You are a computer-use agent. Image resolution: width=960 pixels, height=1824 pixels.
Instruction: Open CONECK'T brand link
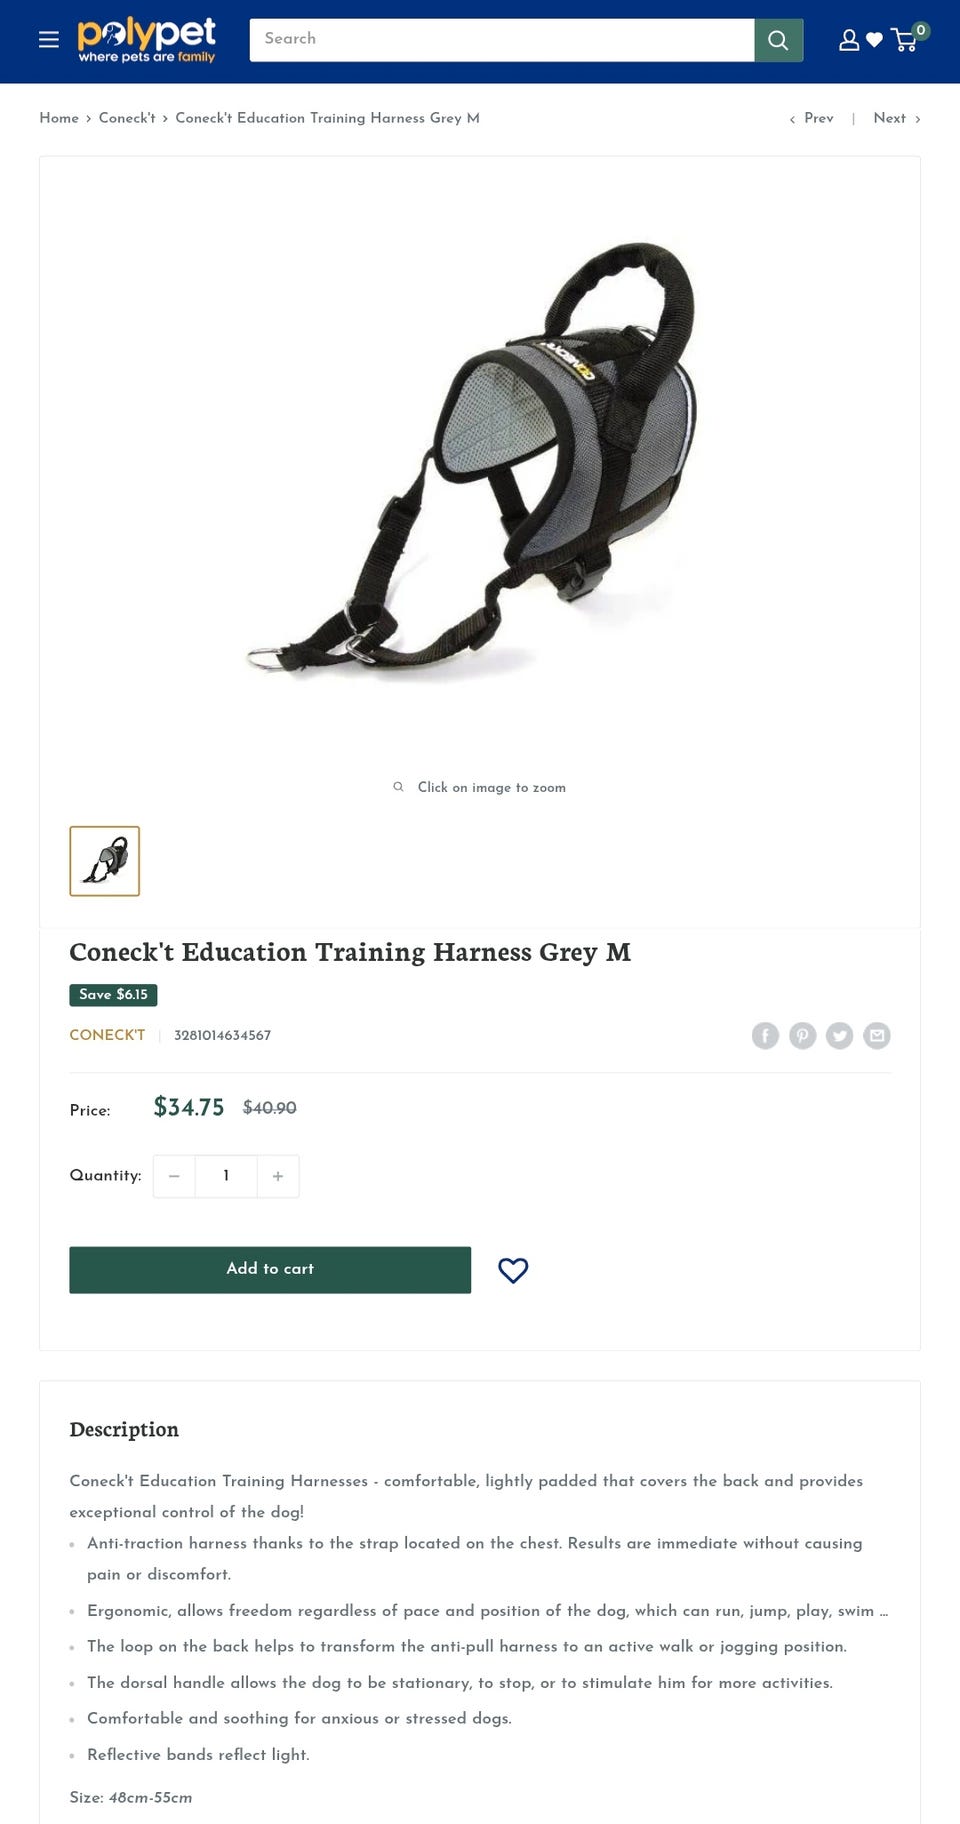(x=107, y=1035)
